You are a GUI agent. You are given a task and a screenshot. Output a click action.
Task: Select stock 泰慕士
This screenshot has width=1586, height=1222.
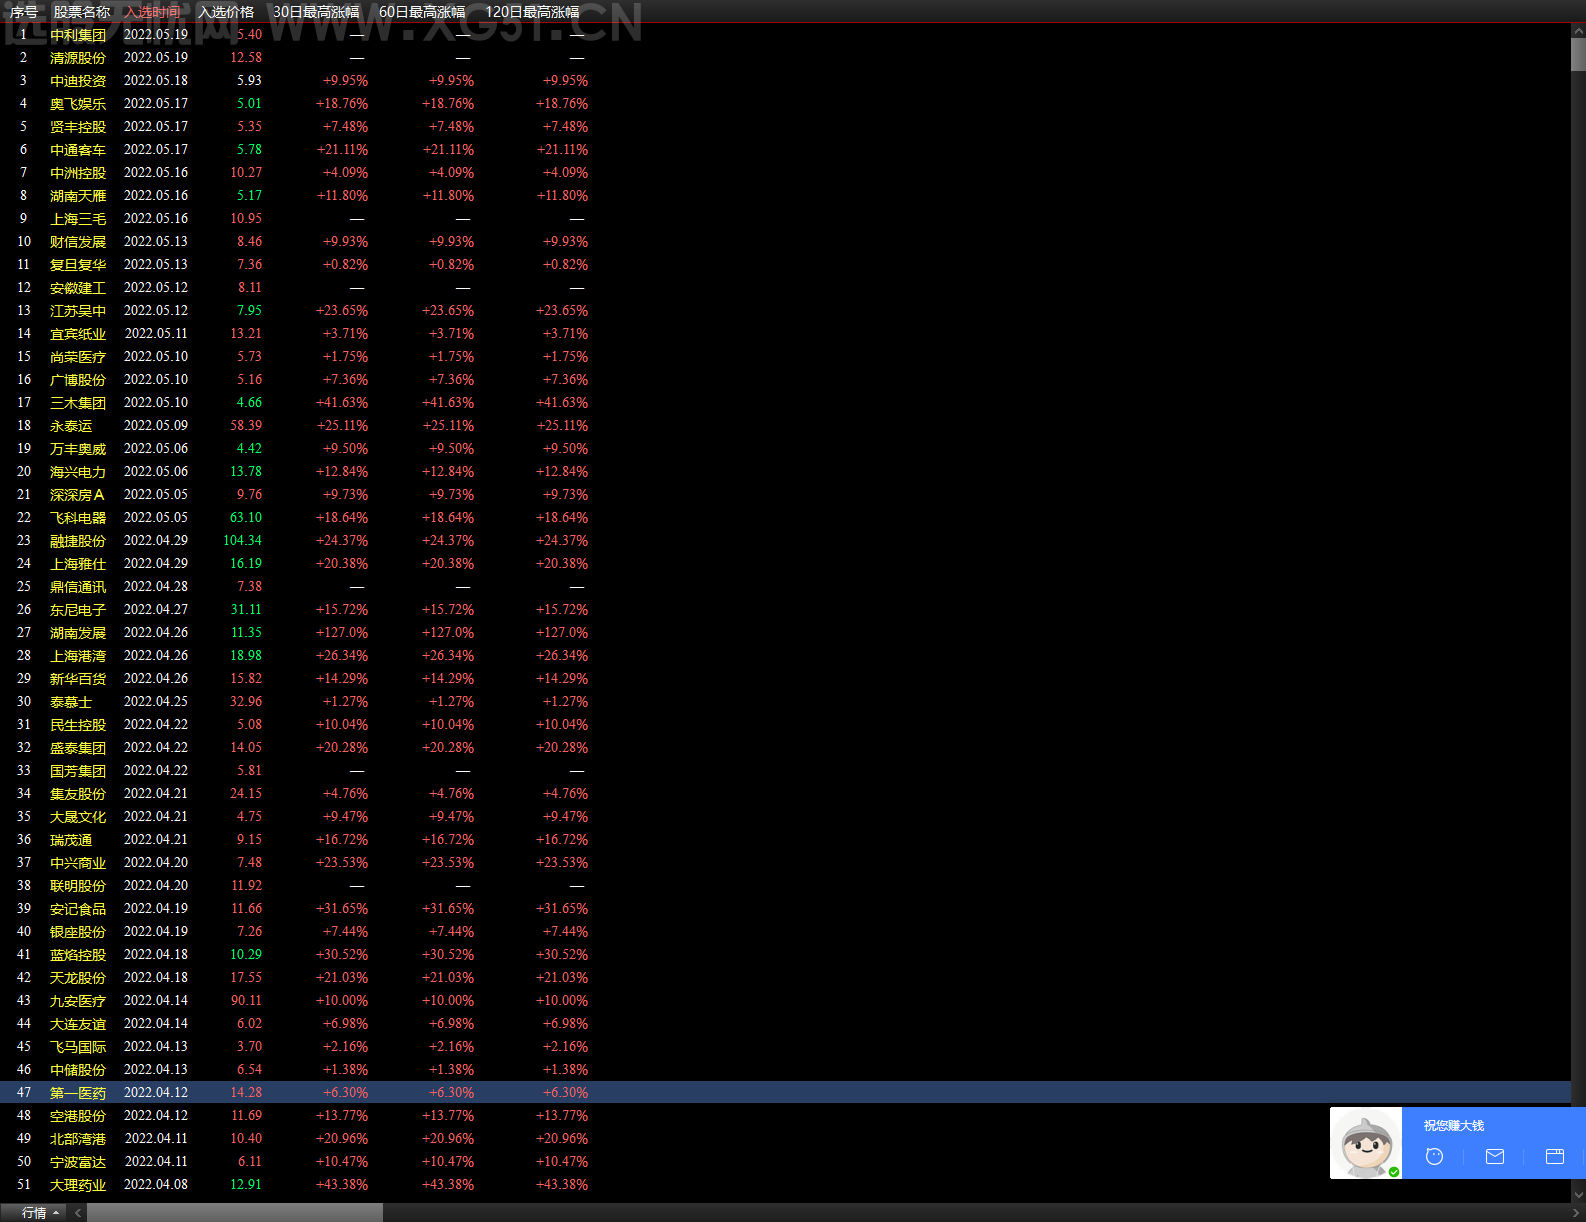(71, 702)
